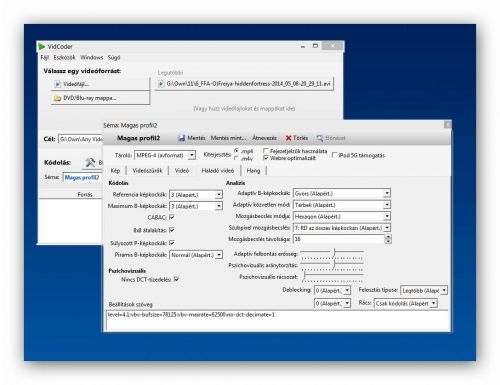Switch to the Haladó videó tab

point(218,171)
